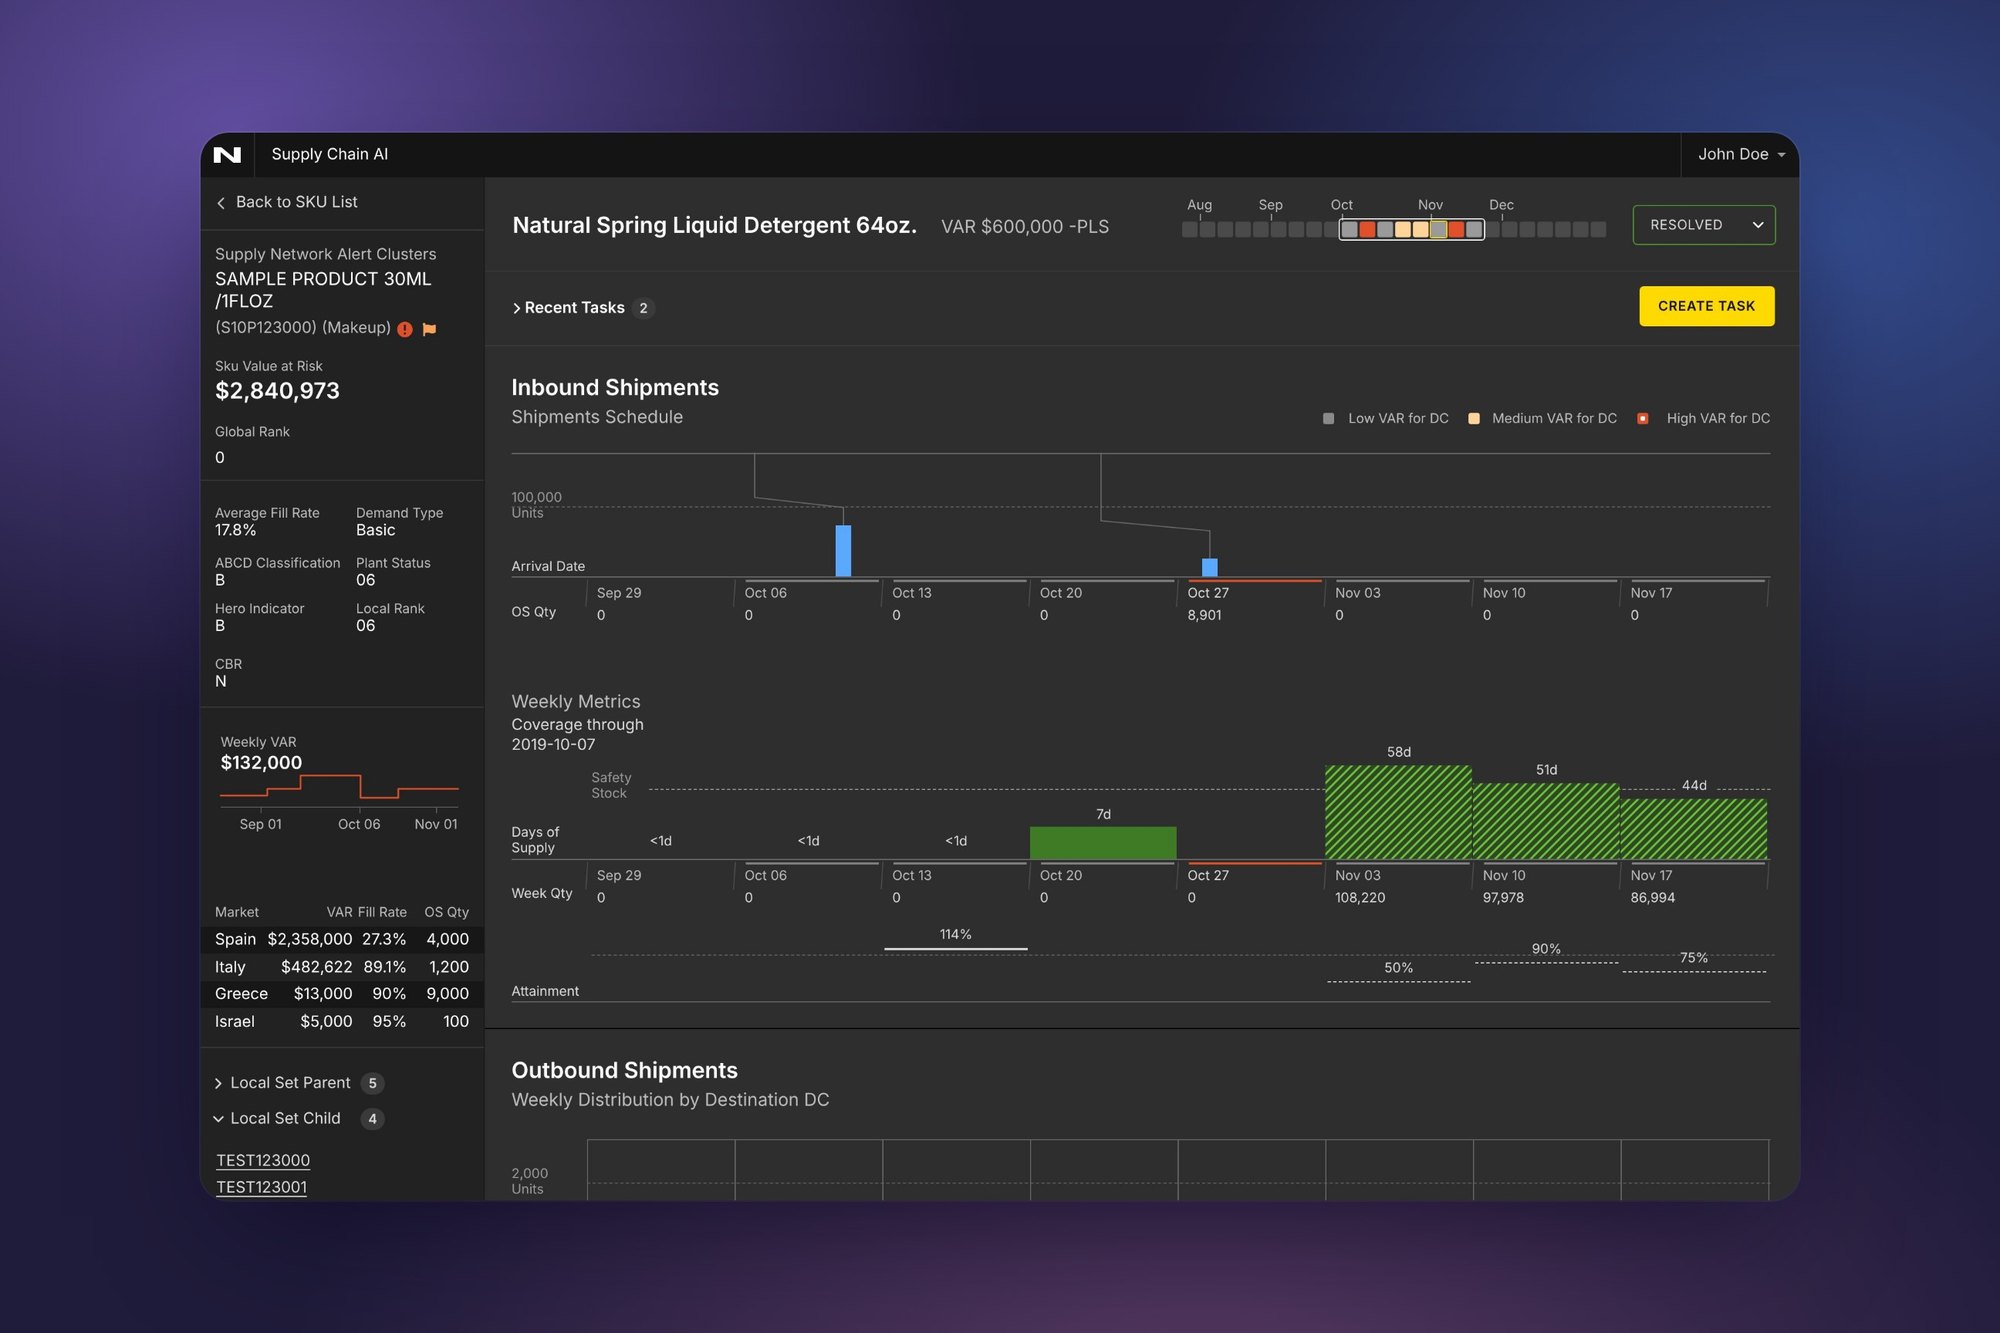Click the Recent Tasks count badge 2

tap(643, 308)
